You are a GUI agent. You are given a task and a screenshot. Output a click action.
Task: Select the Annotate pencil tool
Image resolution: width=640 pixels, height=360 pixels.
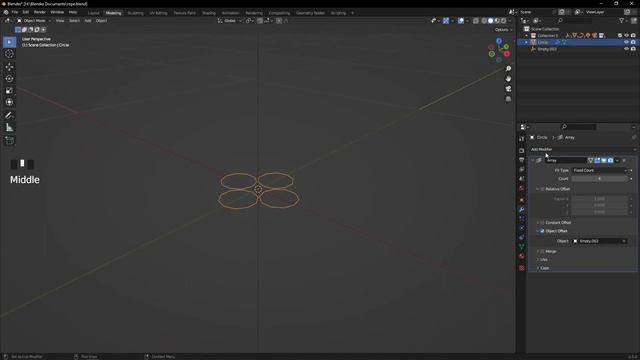click(x=9, y=116)
